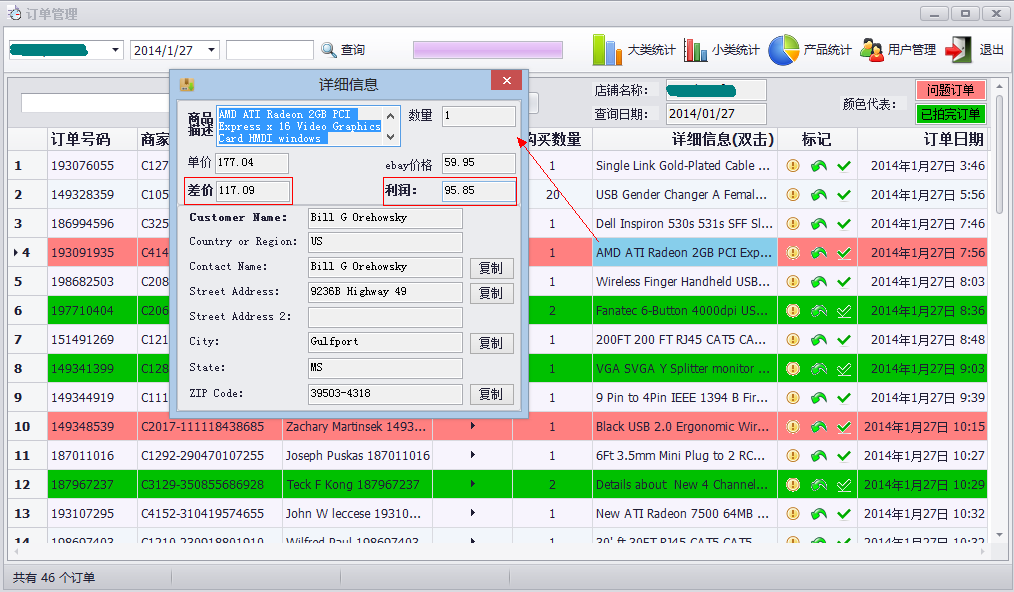
Task: Close the 详细信息 dialog
Action: pos(506,81)
